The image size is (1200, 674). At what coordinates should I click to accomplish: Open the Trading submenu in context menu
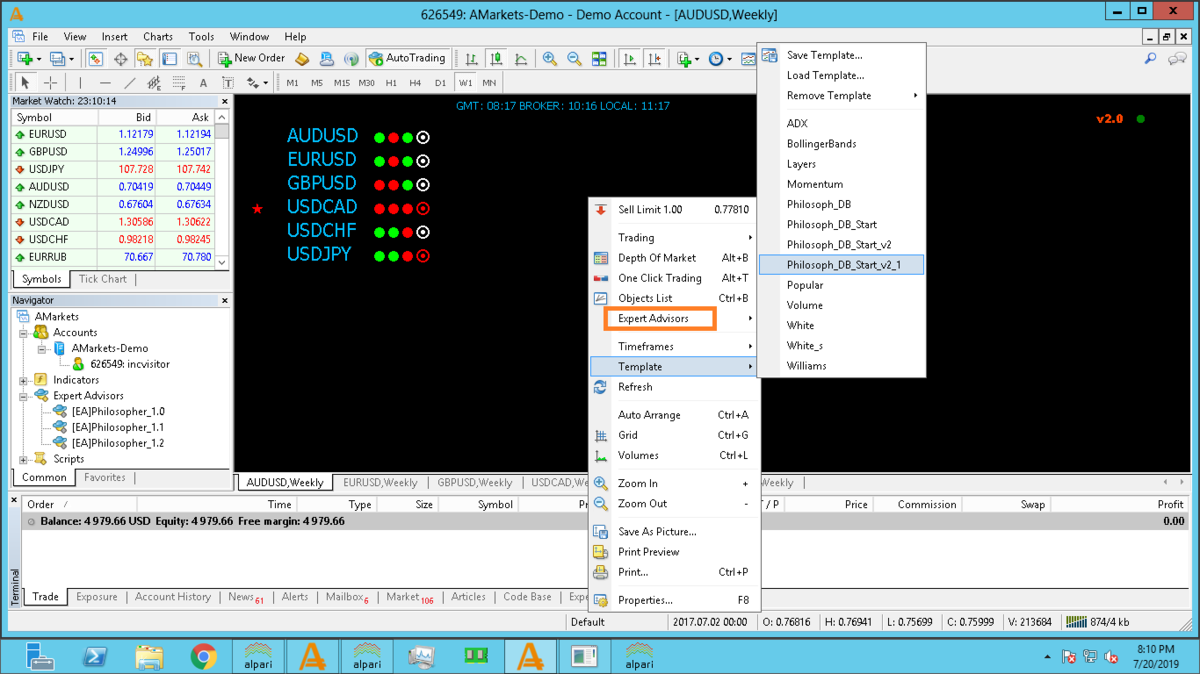point(673,238)
